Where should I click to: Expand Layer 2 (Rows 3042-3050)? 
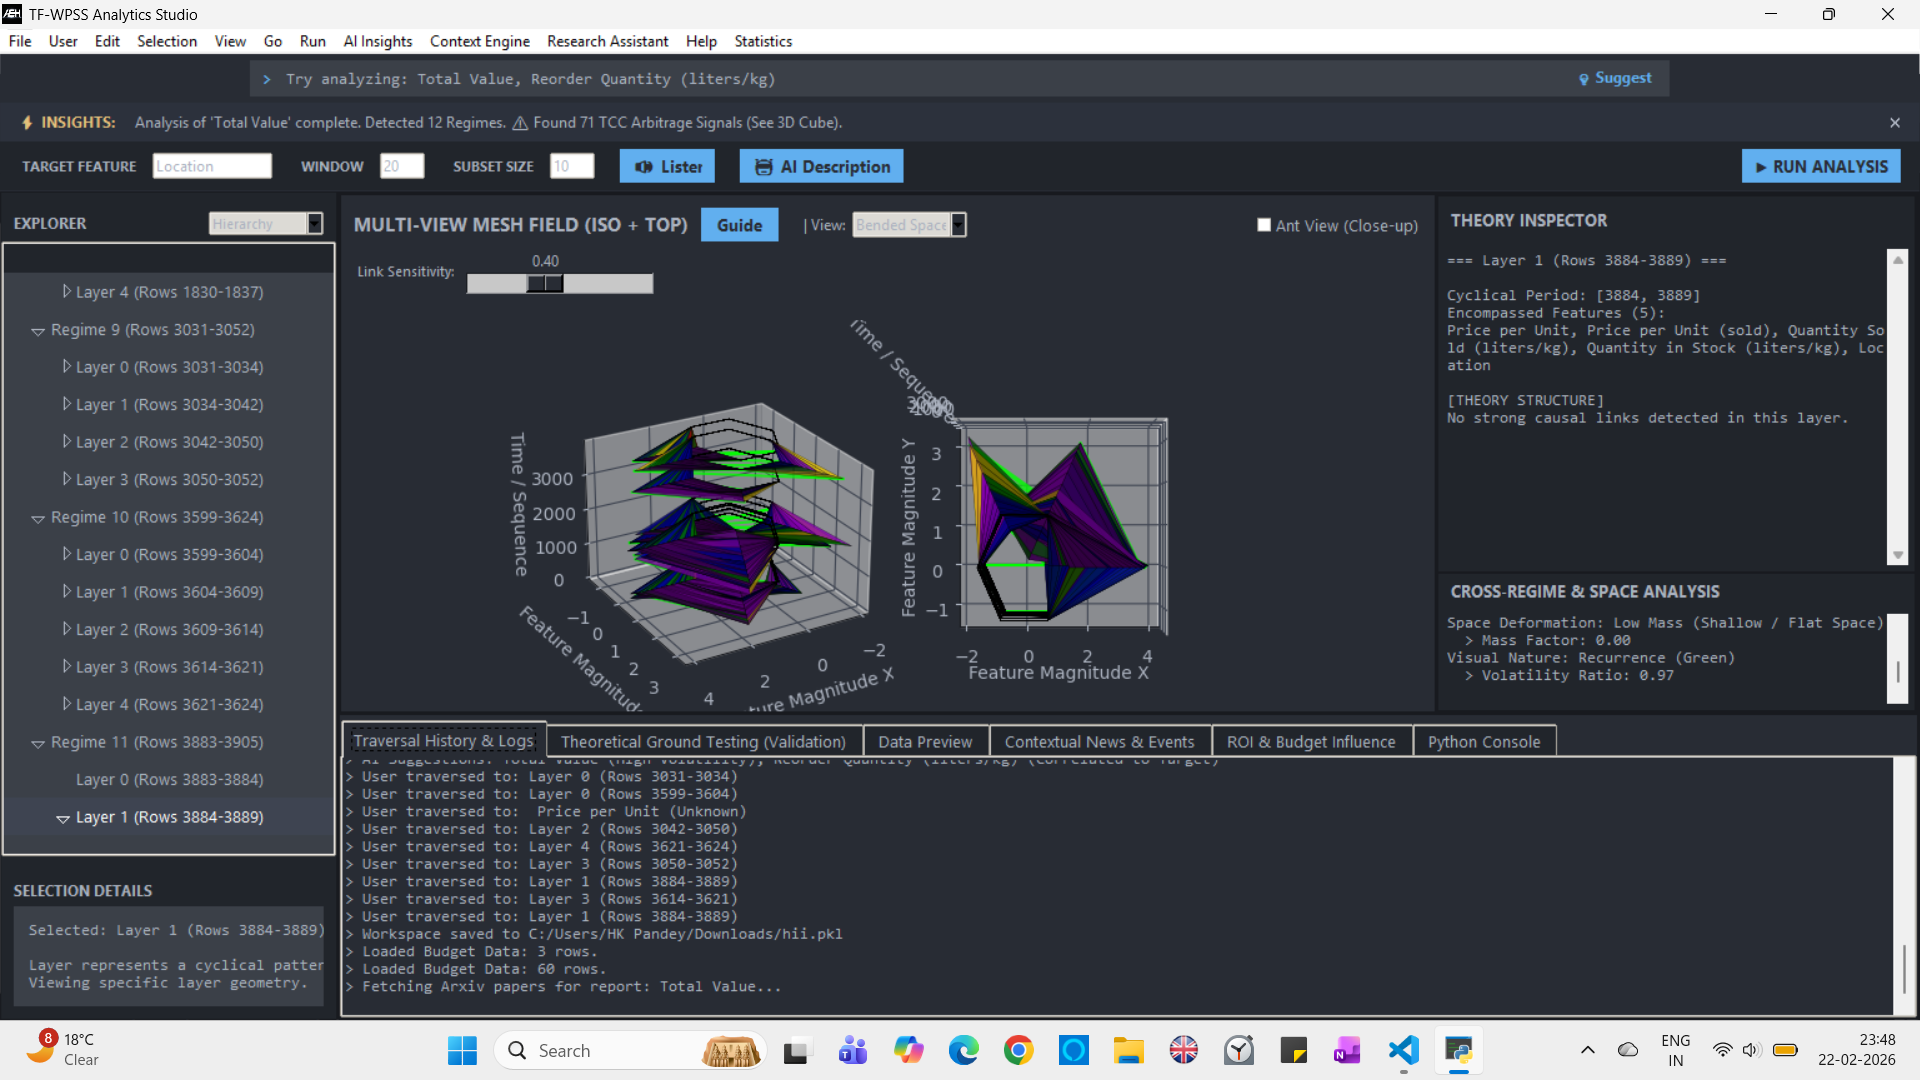coord(66,442)
